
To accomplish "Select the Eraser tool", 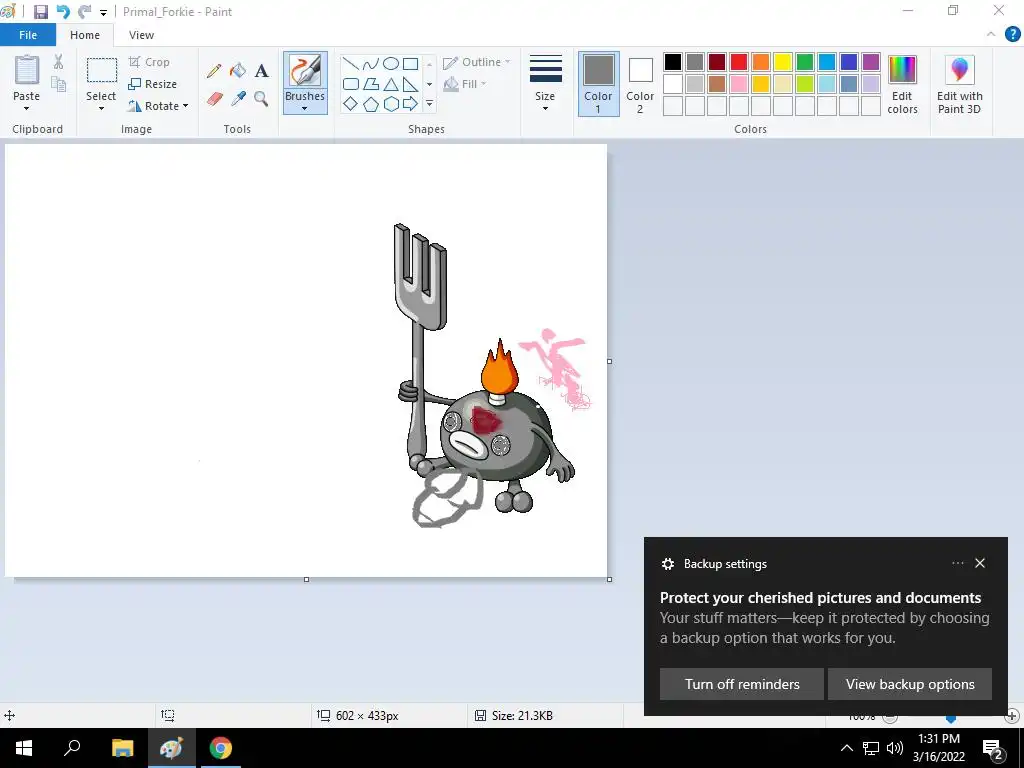I will click(x=215, y=99).
